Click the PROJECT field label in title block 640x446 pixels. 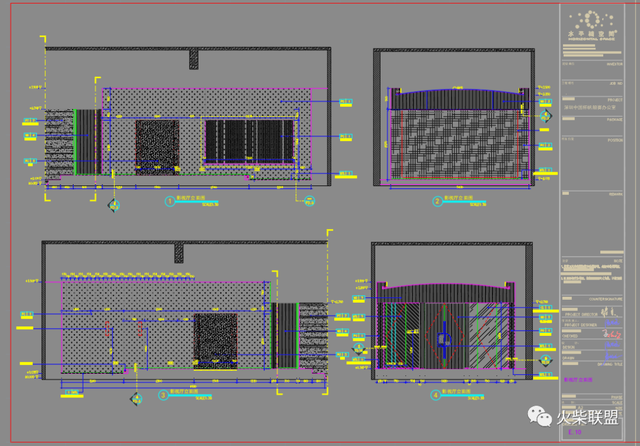(x=615, y=100)
